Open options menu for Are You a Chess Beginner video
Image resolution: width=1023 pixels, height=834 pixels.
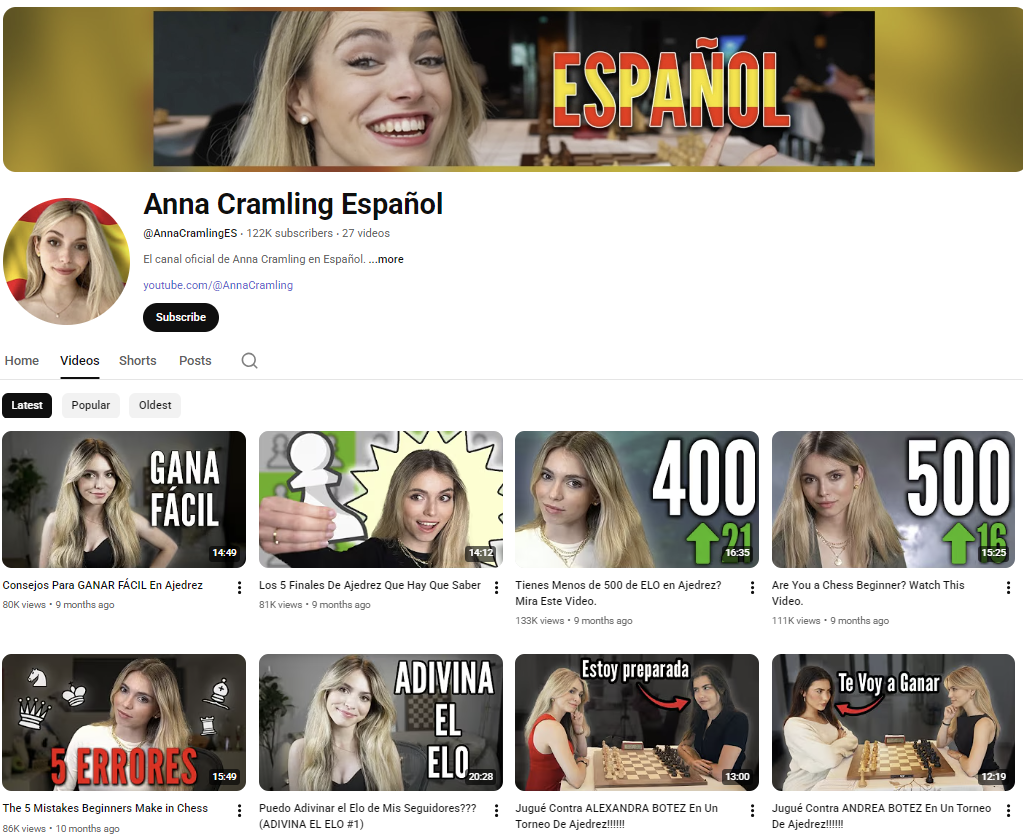(1008, 588)
